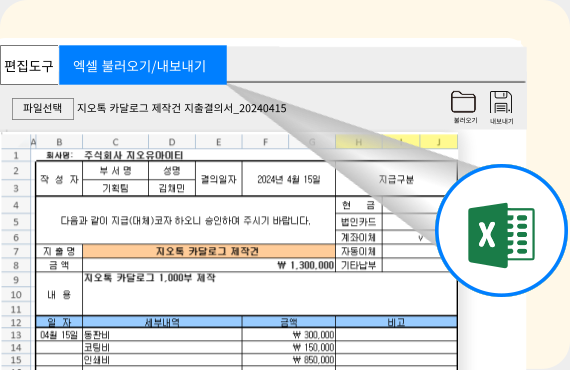Select highlighted column header H
The height and width of the screenshot is (370, 570).
coord(358,142)
